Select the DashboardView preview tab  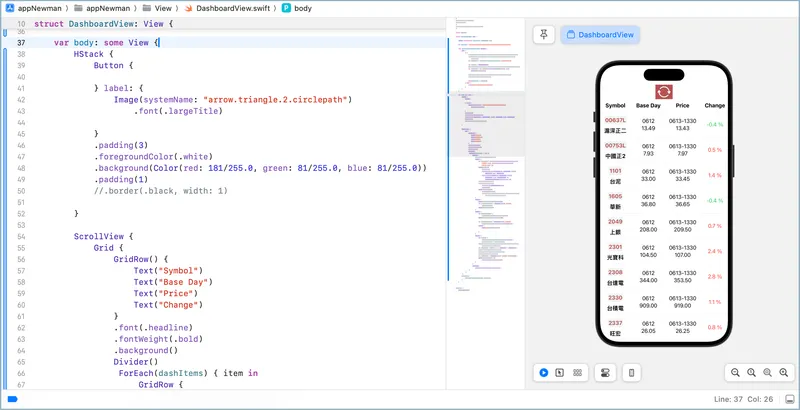pyautogui.click(x=600, y=35)
